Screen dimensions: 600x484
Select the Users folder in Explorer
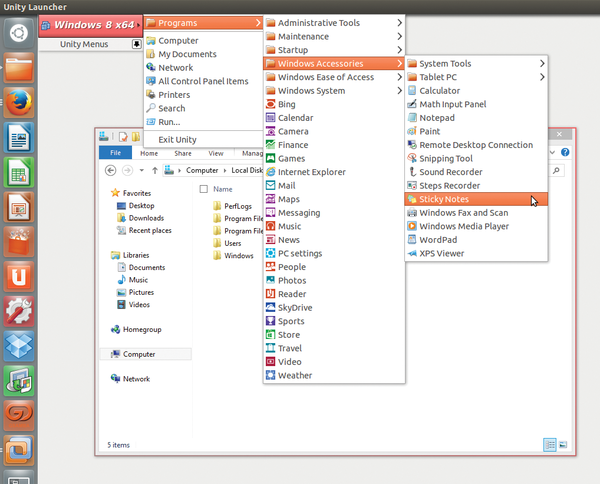[x=227, y=243]
